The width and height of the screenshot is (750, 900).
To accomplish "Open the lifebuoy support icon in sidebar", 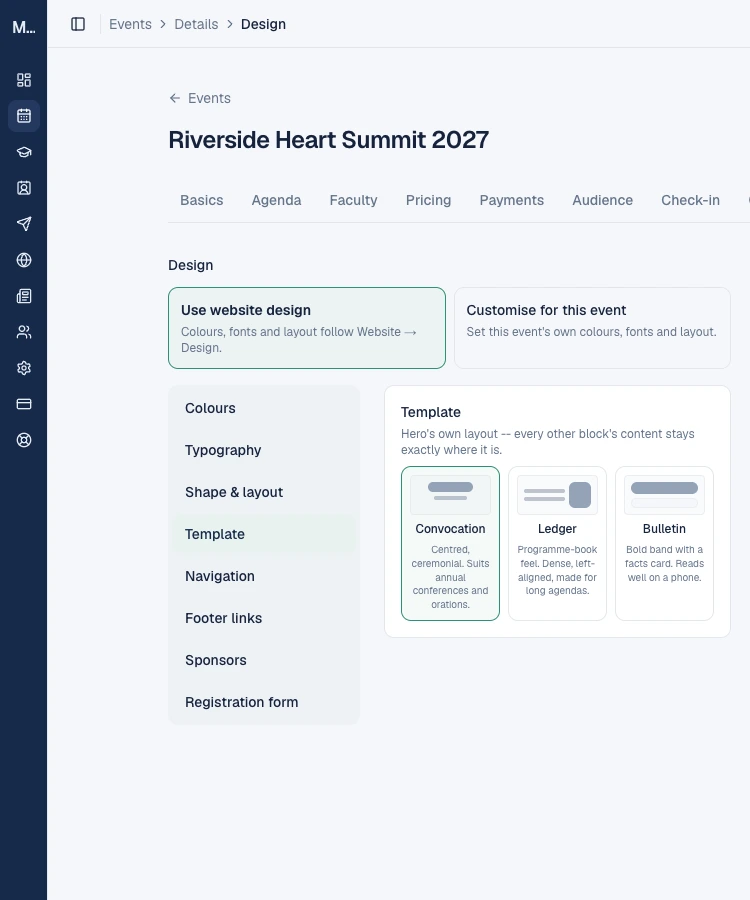I will pyautogui.click(x=24, y=440).
